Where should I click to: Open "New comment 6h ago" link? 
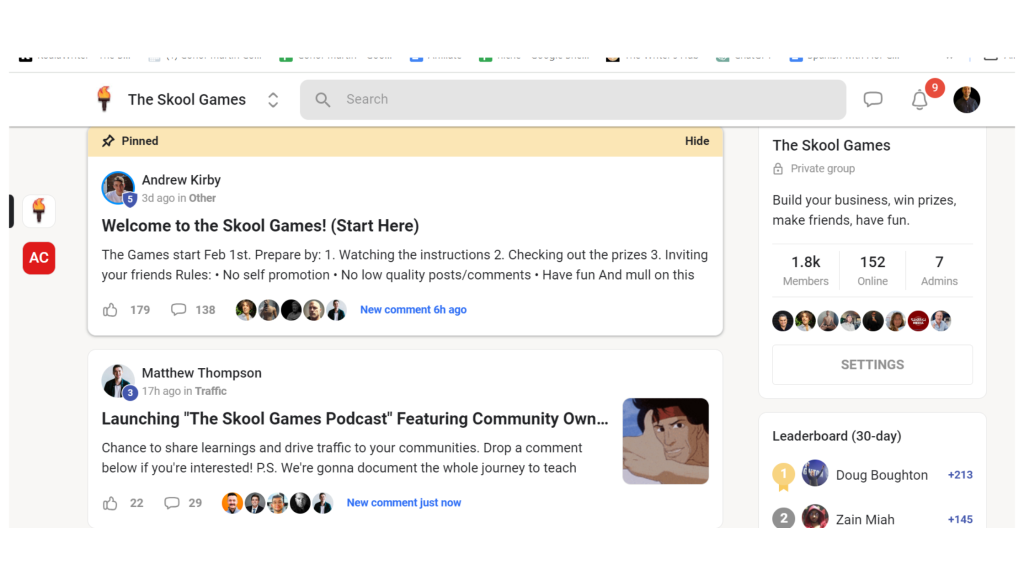click(413, 310)
